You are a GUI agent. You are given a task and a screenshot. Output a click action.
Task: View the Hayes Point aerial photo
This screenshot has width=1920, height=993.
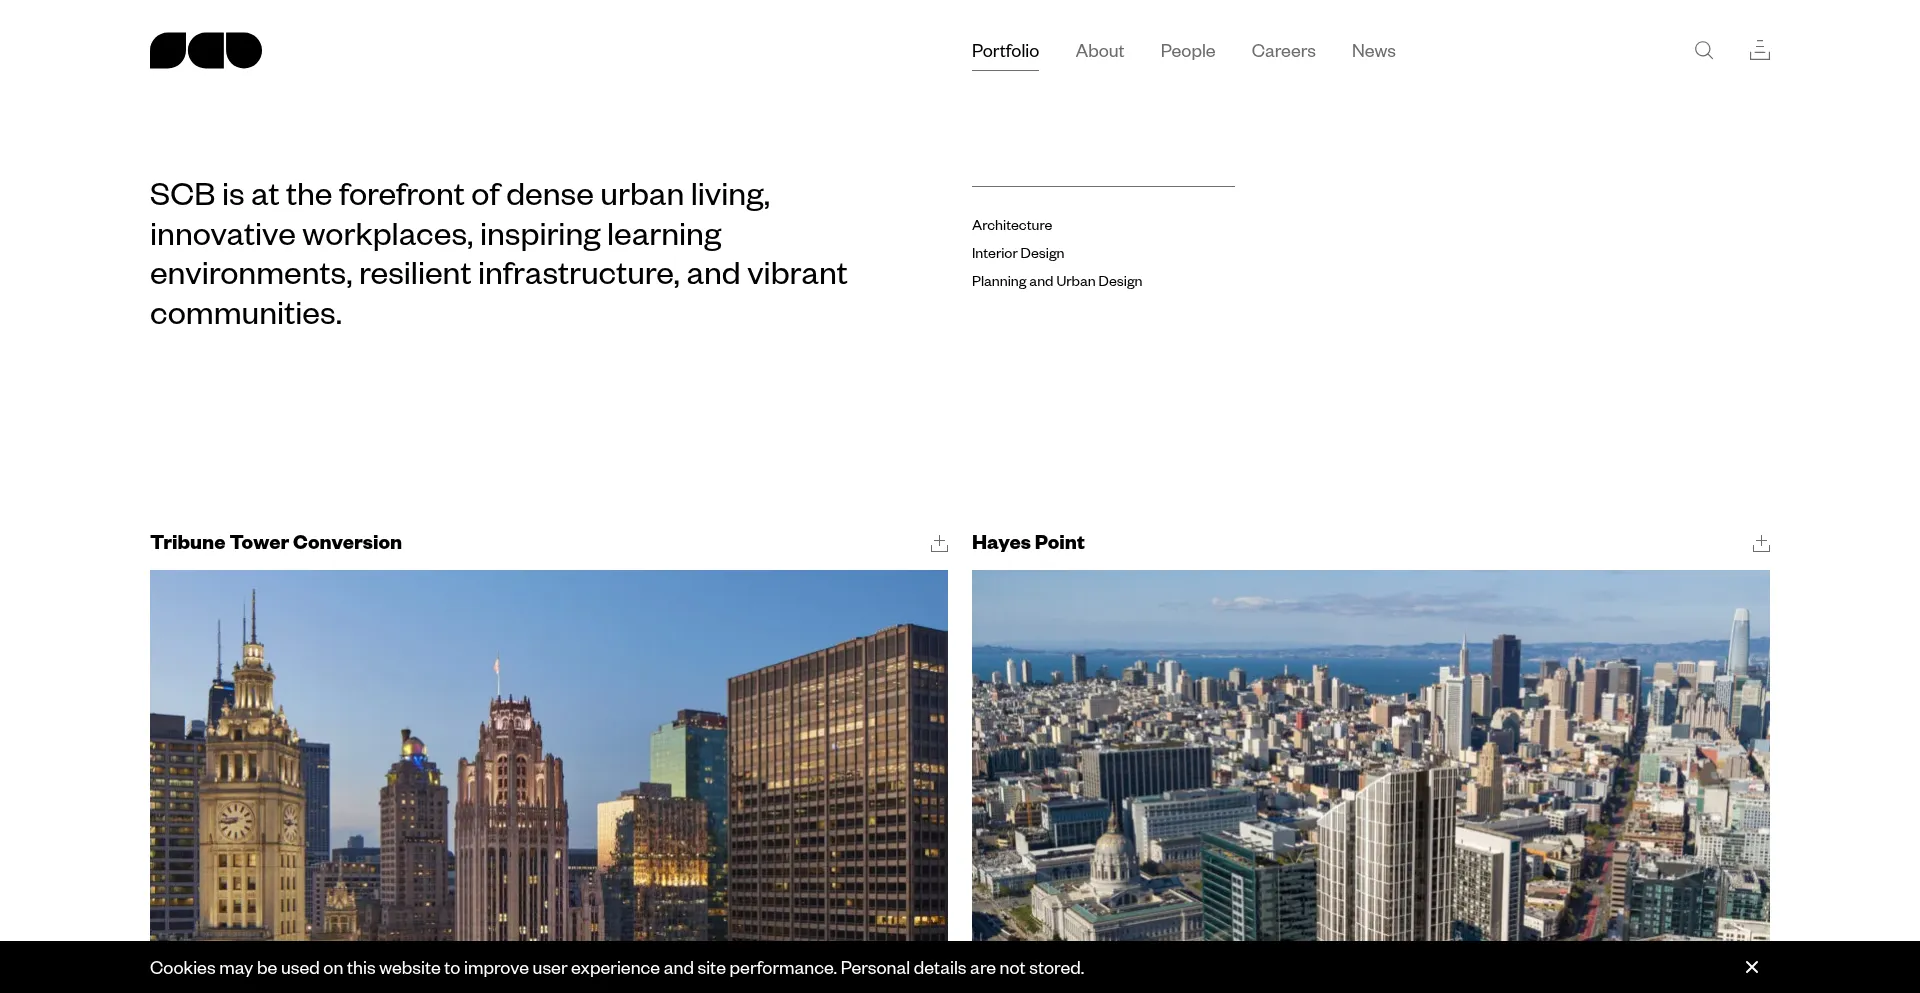(x=1371, y=755)
